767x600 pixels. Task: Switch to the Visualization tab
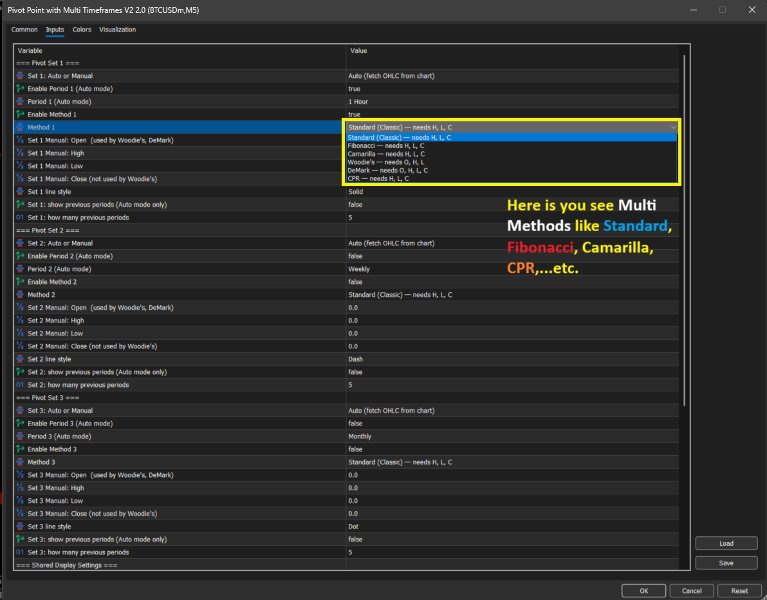coord(117,29)
